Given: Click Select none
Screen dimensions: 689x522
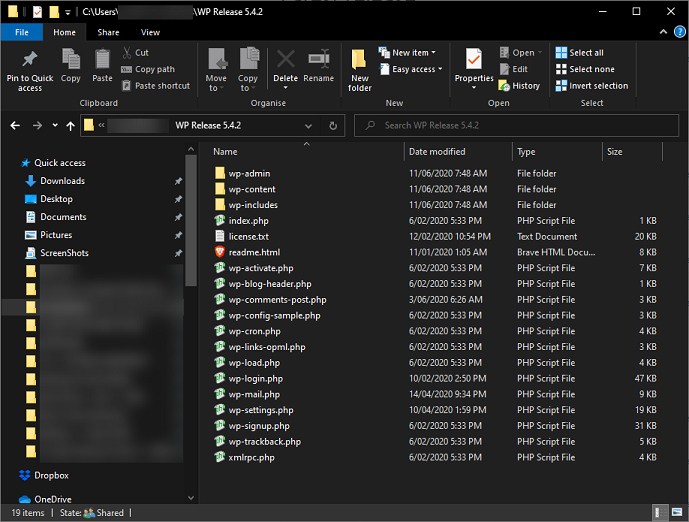Looking at the screenshot, I should (585, 69).
